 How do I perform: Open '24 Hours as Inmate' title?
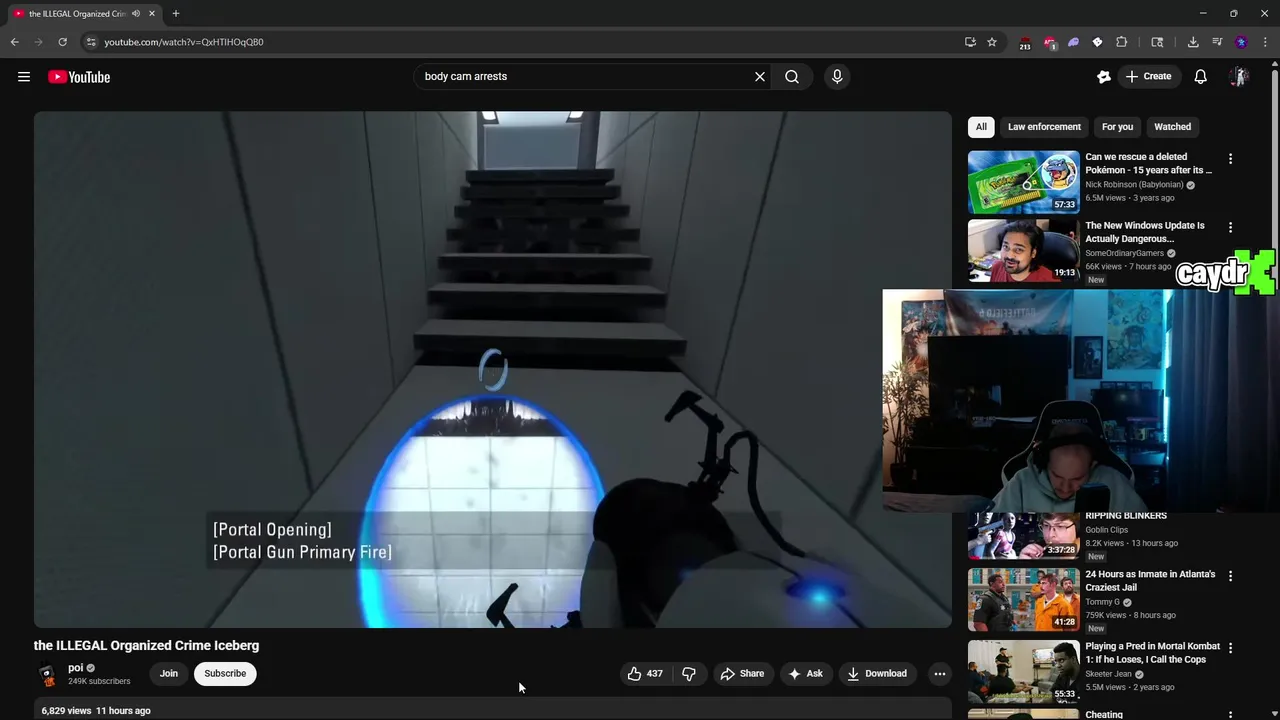(x=1150, y=580)
